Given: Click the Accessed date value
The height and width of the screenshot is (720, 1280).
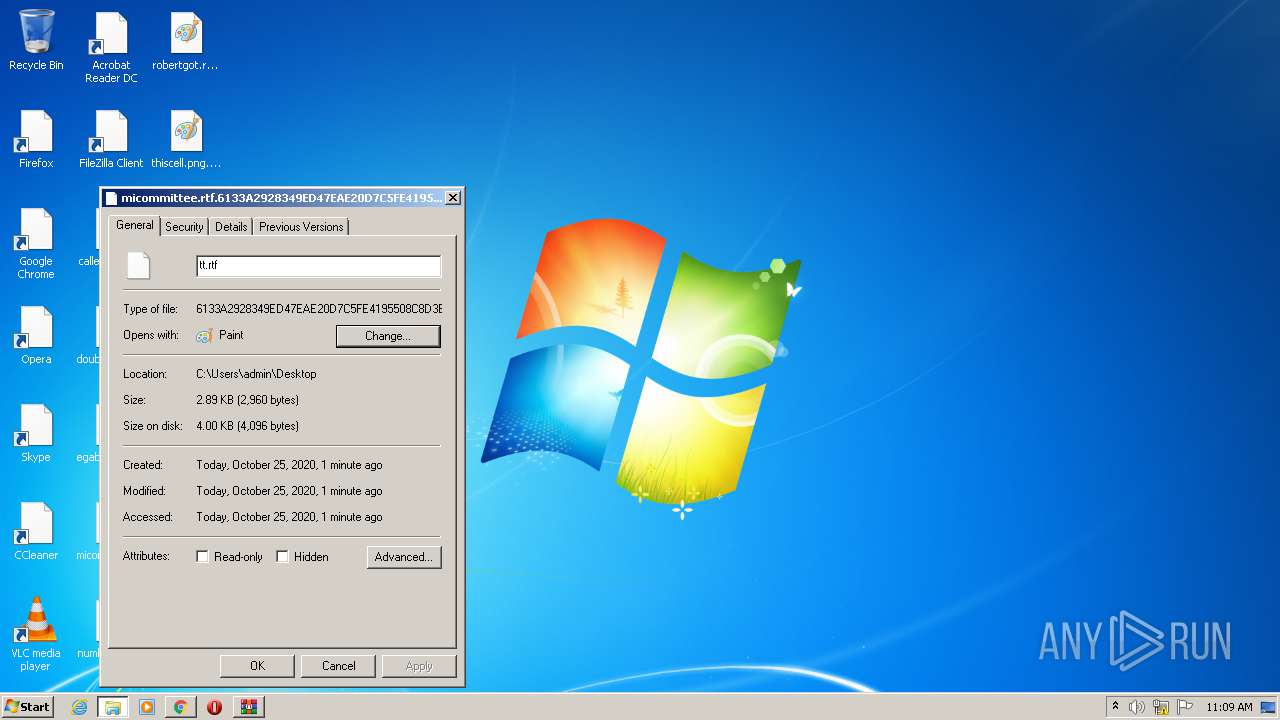Looking at the screenshot, I should pyautogui.click(x=289, y=517).
